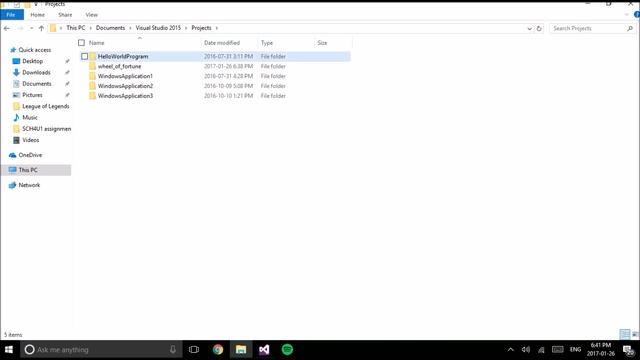Click This PC in the address bar
640x360 pixels.
click(x=76, y=28)
